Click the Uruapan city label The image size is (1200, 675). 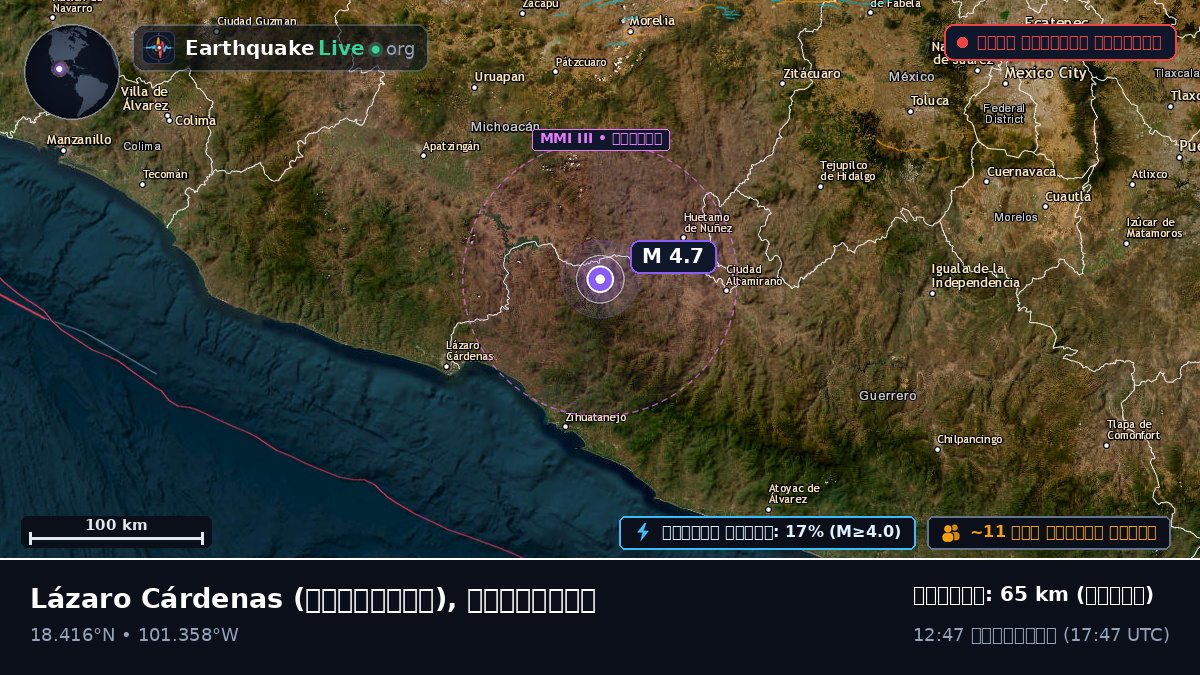499,77
